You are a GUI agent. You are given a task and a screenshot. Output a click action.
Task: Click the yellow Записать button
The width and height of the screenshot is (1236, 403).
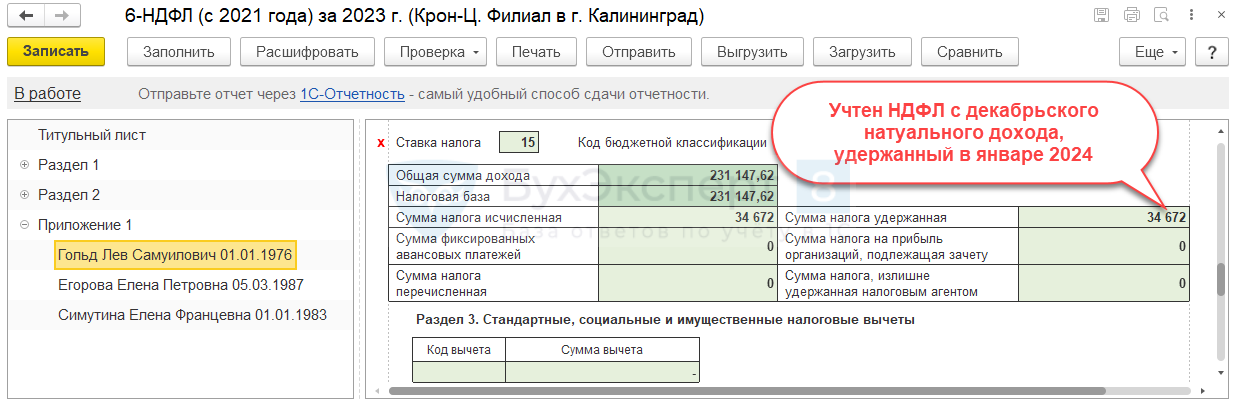[56, 52]
